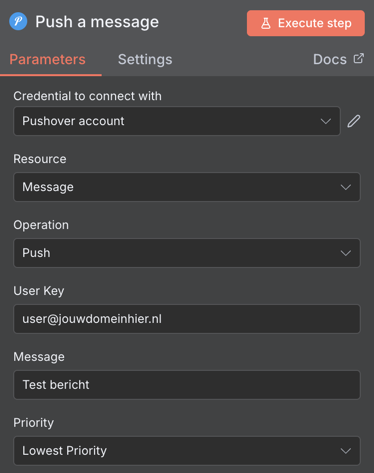Edit credential with the pencil icon

pyautogui.click(x=354, y=121)
